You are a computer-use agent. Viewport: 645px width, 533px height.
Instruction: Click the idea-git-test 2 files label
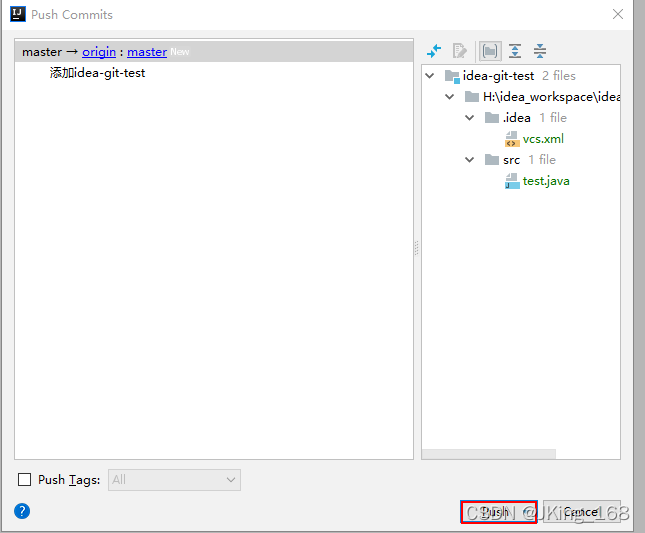click(519, 76)
